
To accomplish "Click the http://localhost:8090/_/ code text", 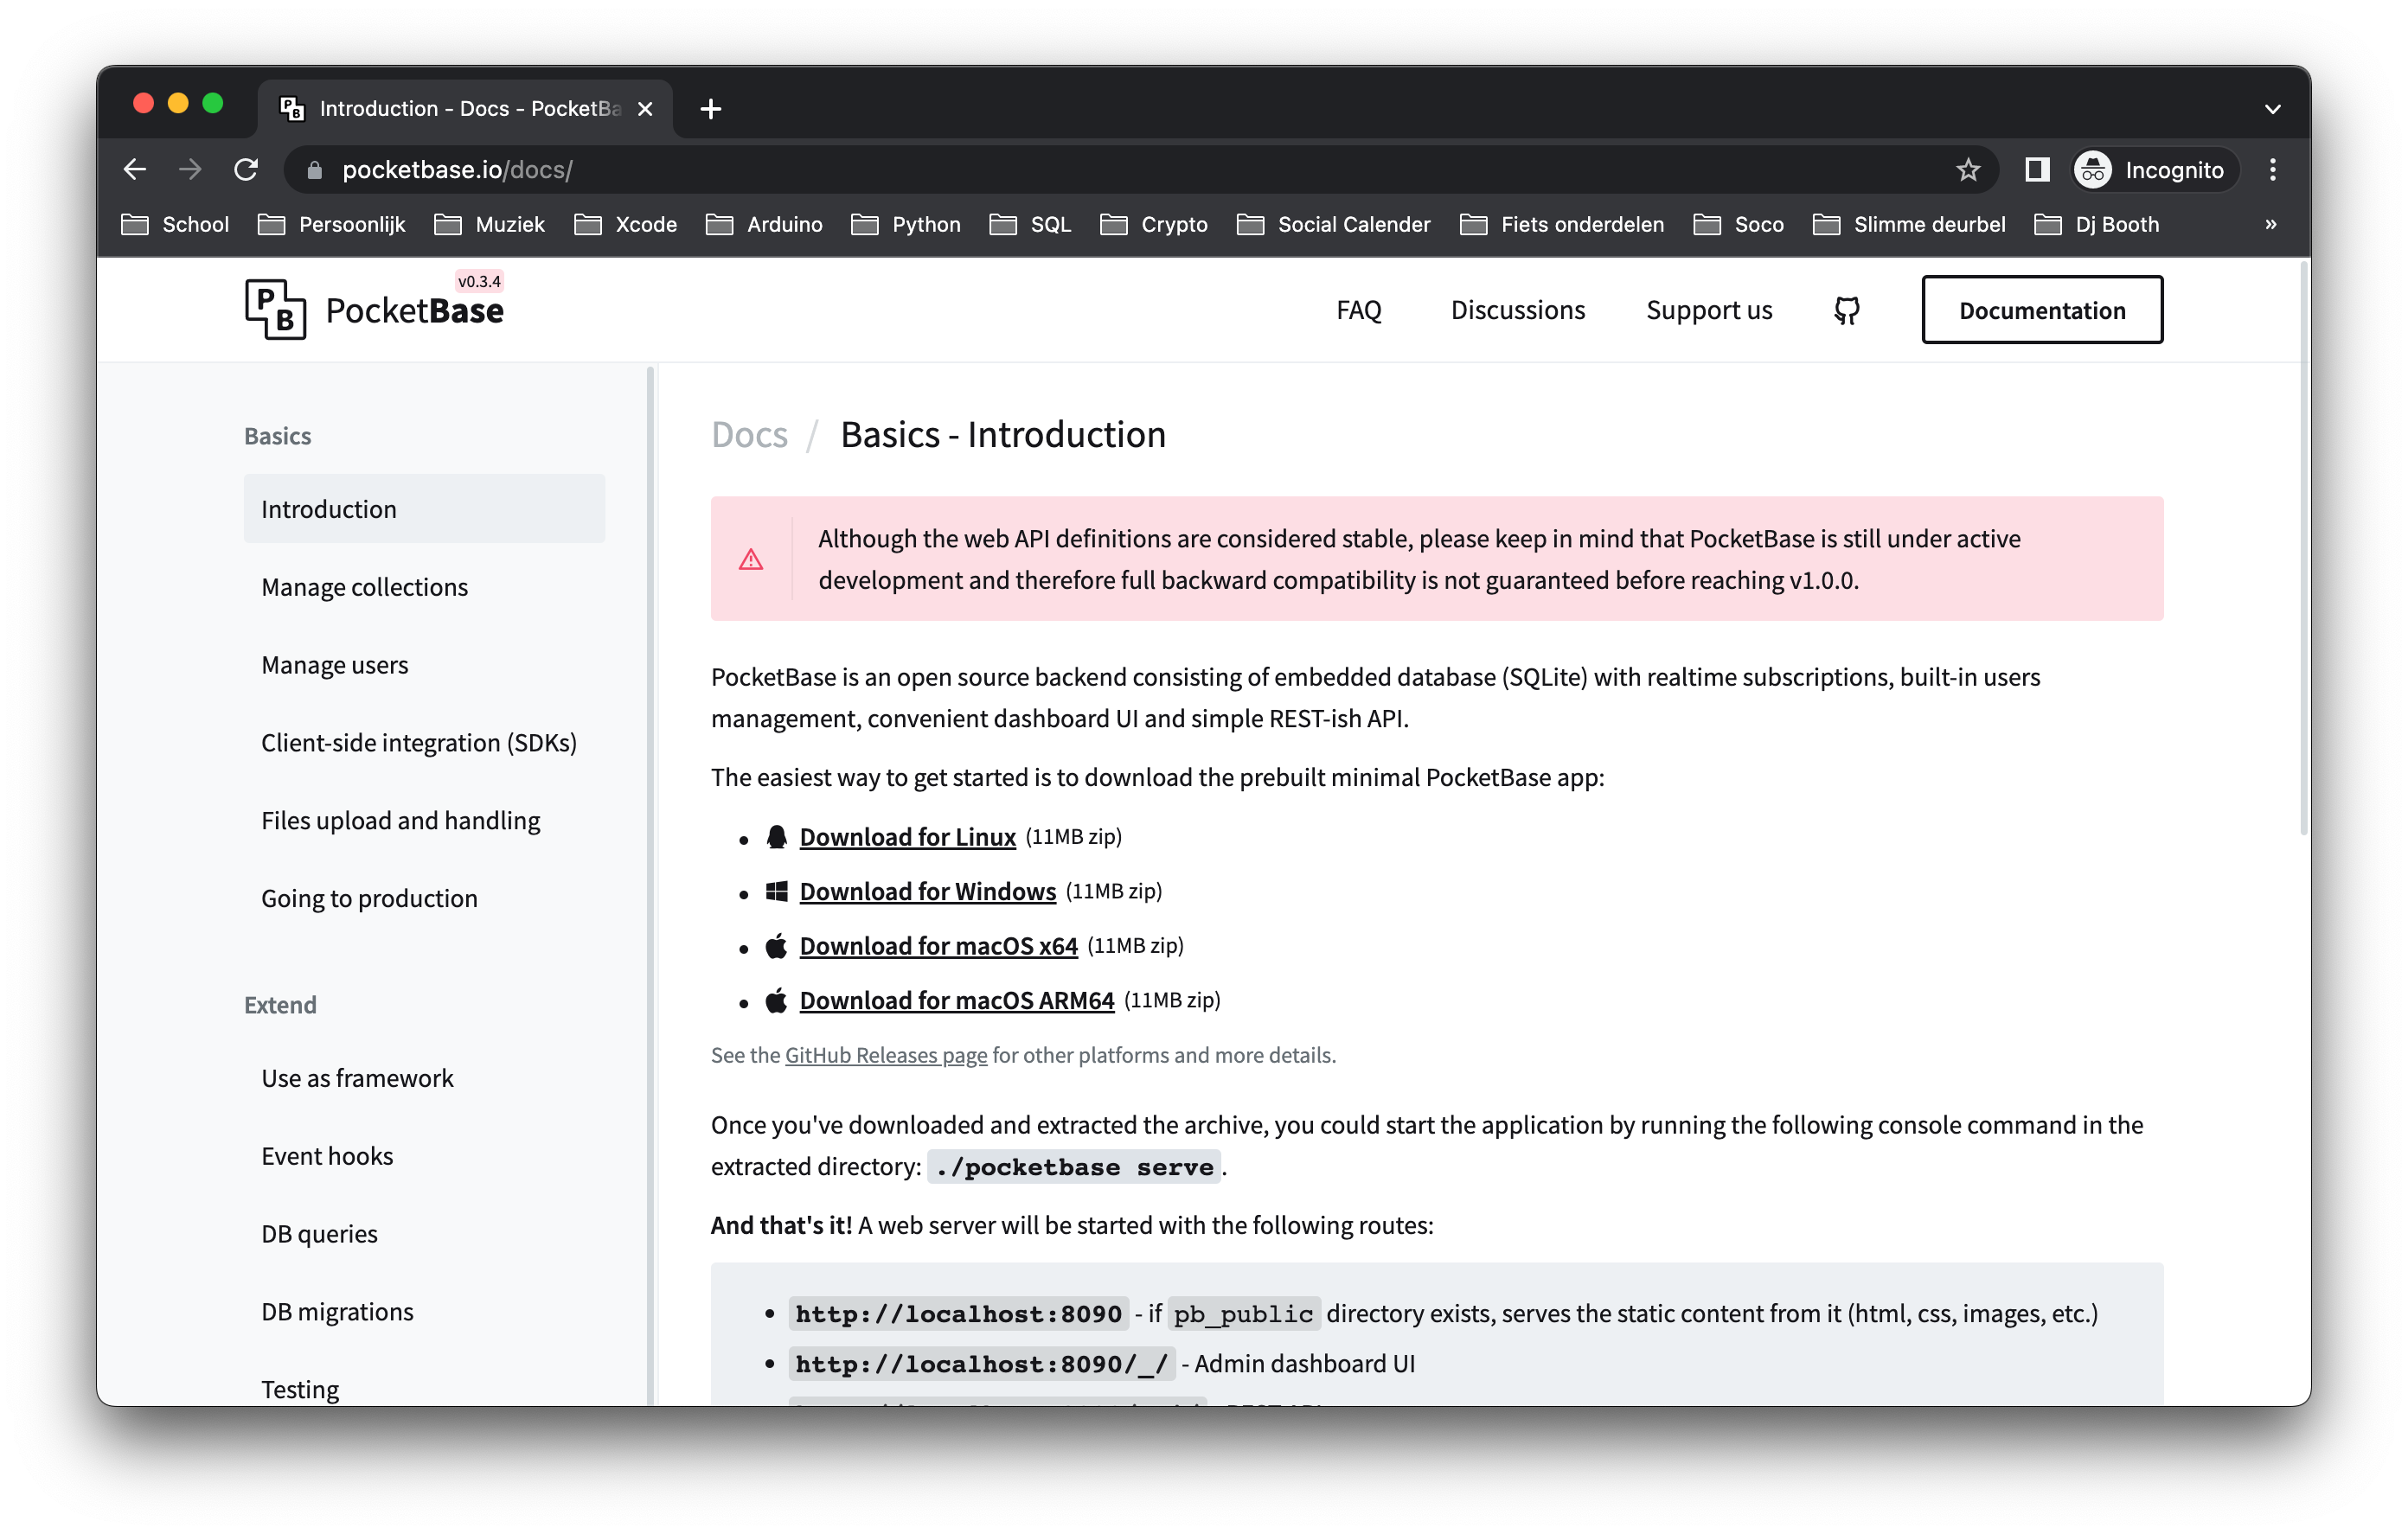I will click(x=981, y=1364).
